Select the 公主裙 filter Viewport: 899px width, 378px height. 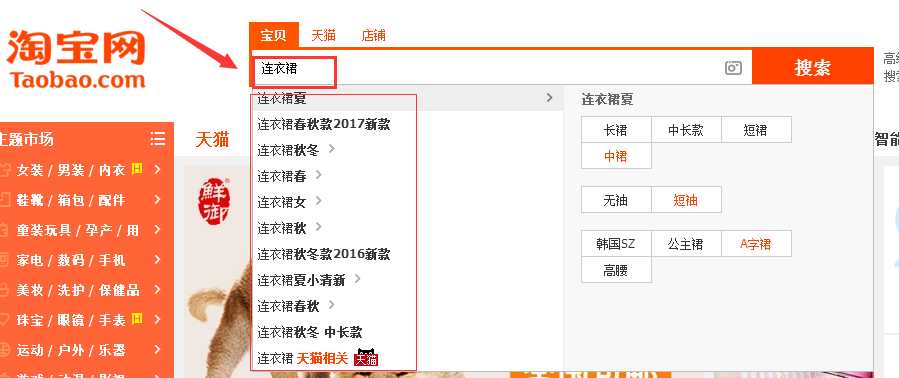tap(686, 244)
